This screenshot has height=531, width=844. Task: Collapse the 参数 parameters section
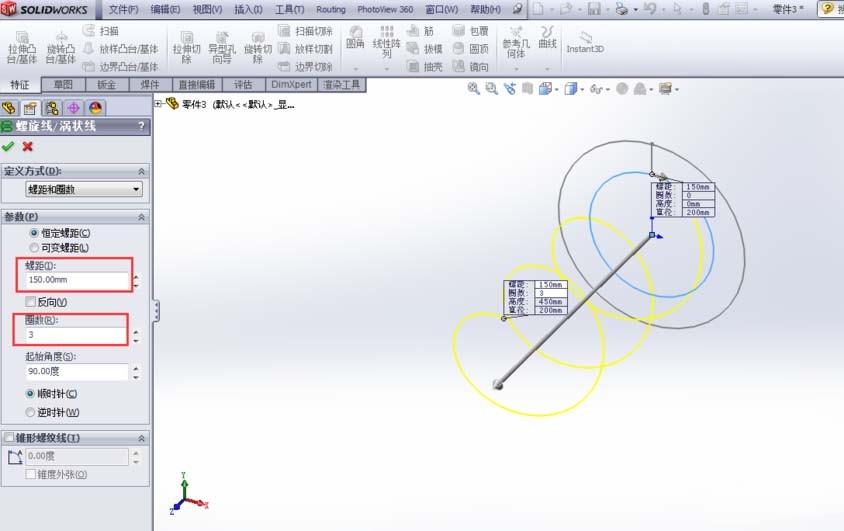point(141,217)
